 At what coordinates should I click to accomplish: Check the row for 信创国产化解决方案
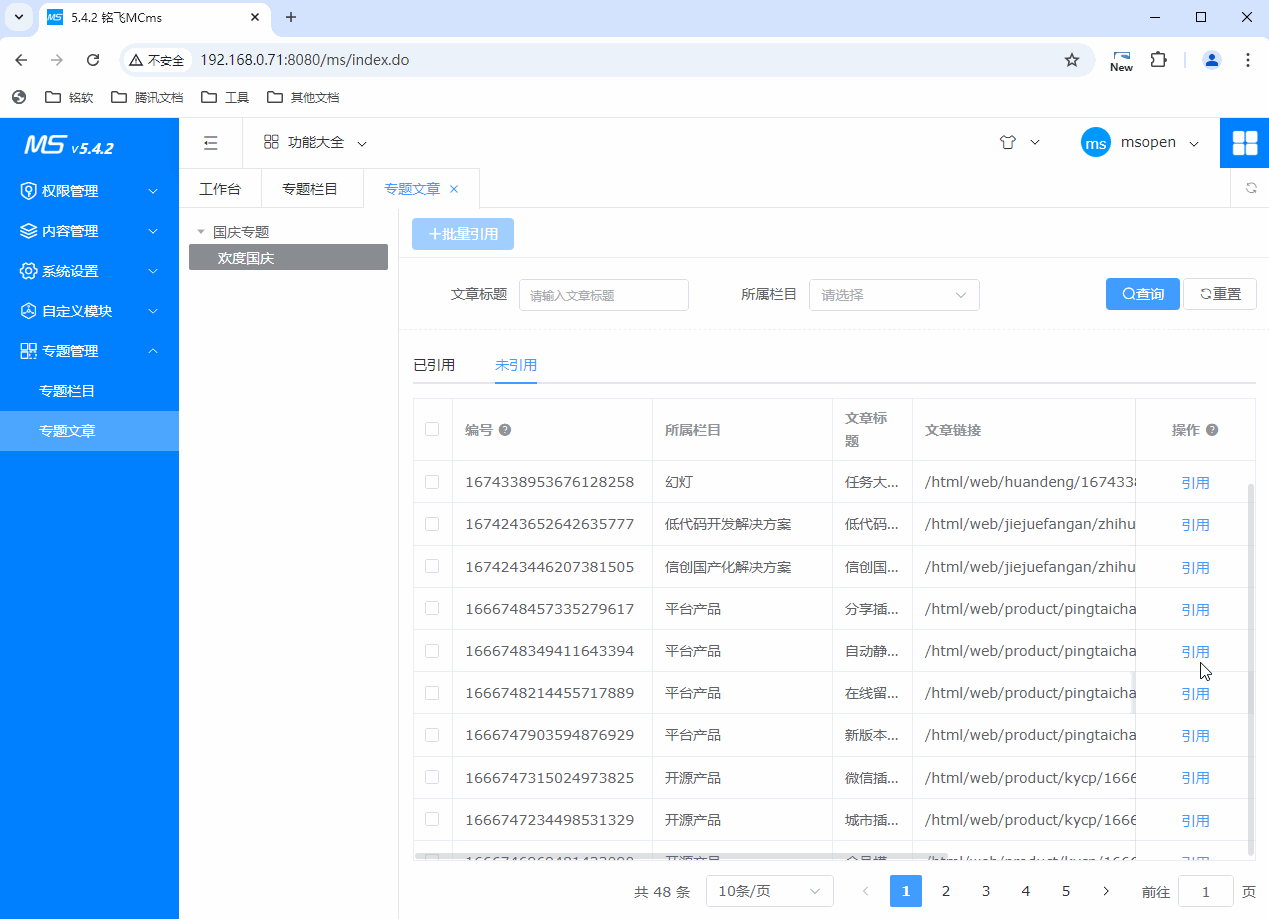point(432,566)
